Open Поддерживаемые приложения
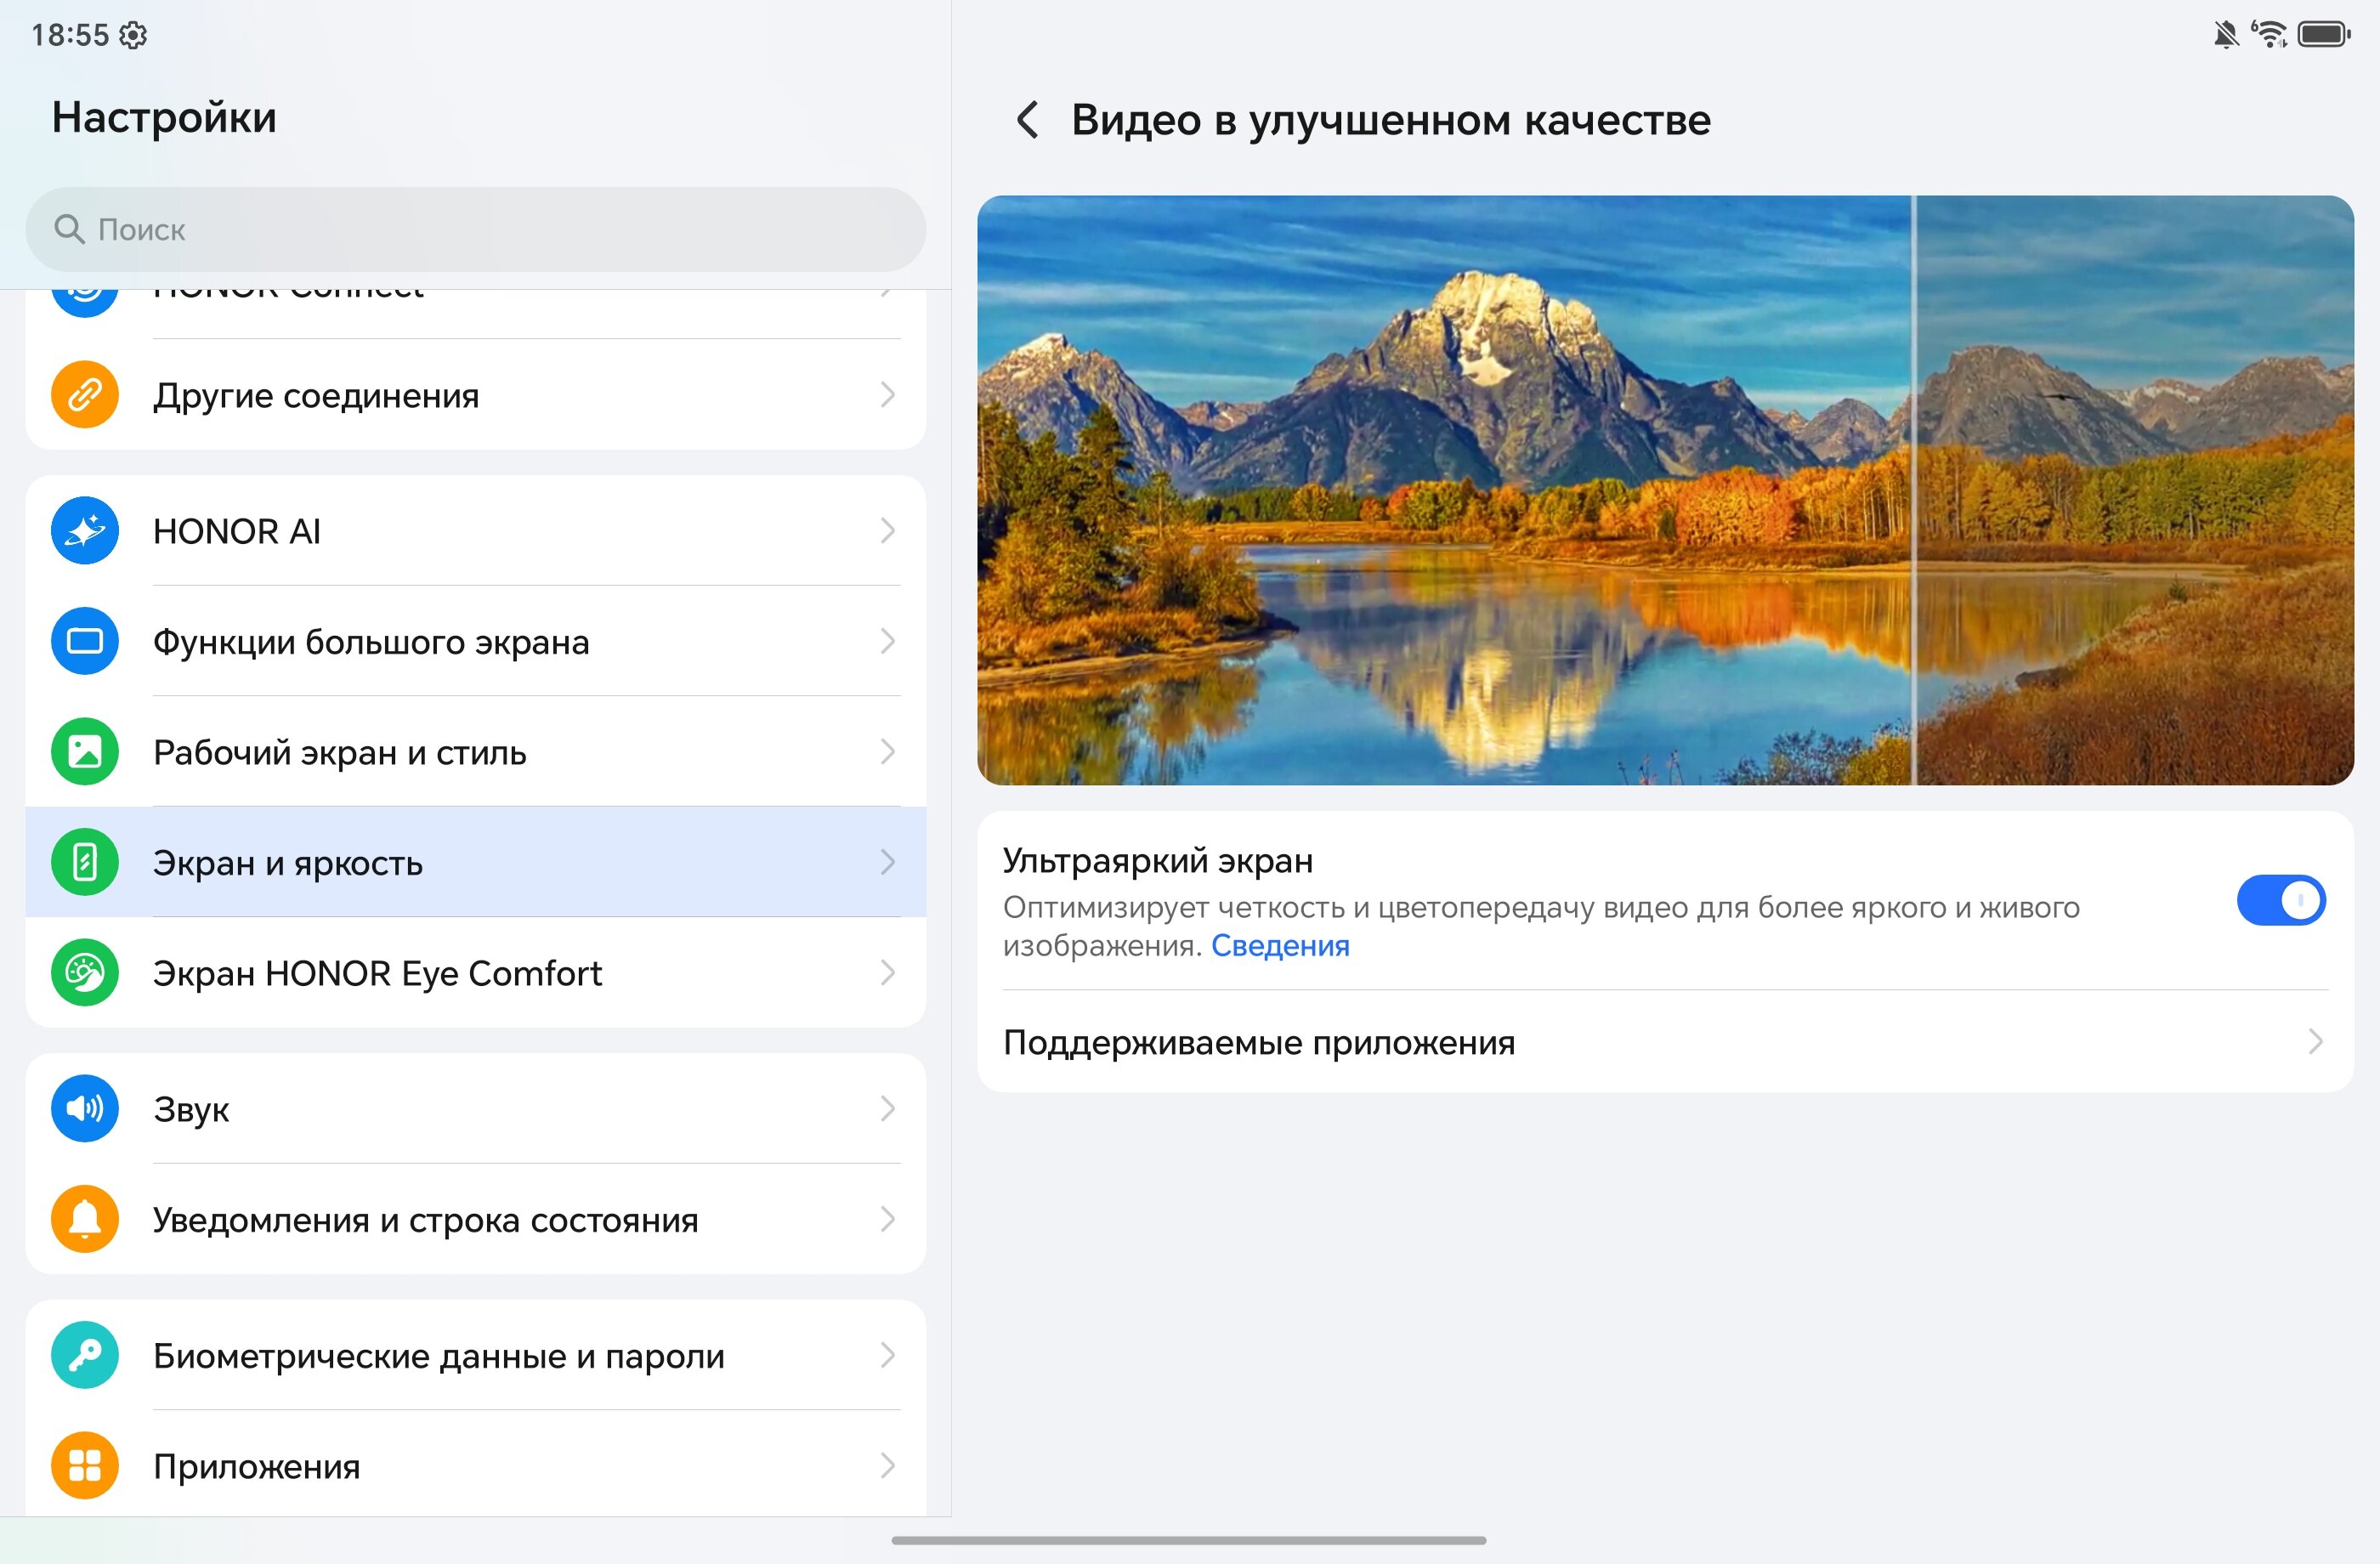This screenshot has width=2380, height=1564. point(1665,1042)
